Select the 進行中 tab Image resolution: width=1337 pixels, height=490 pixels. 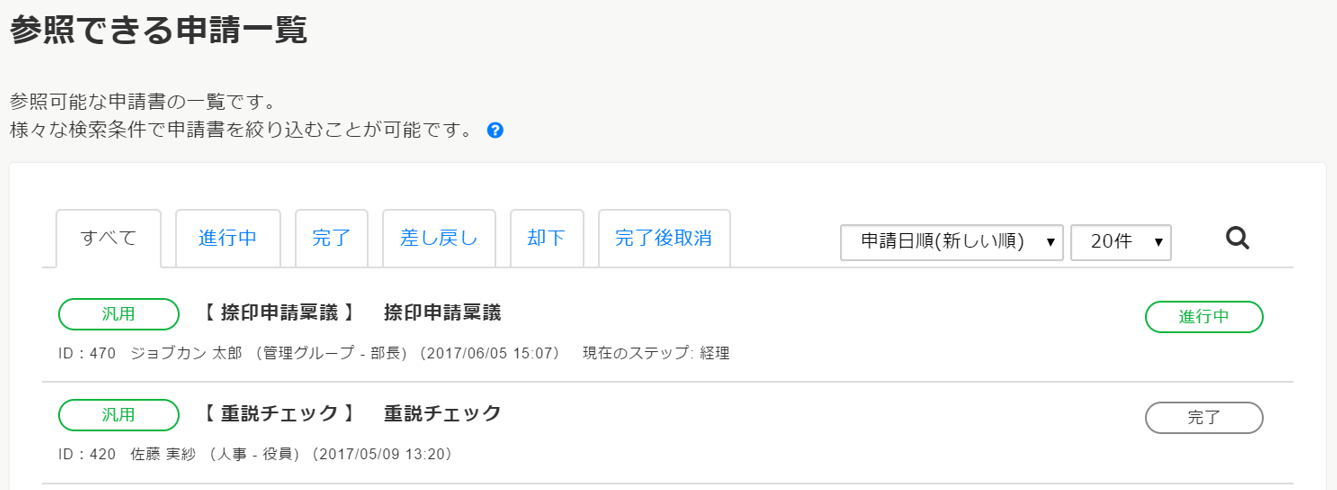(228, 238)
